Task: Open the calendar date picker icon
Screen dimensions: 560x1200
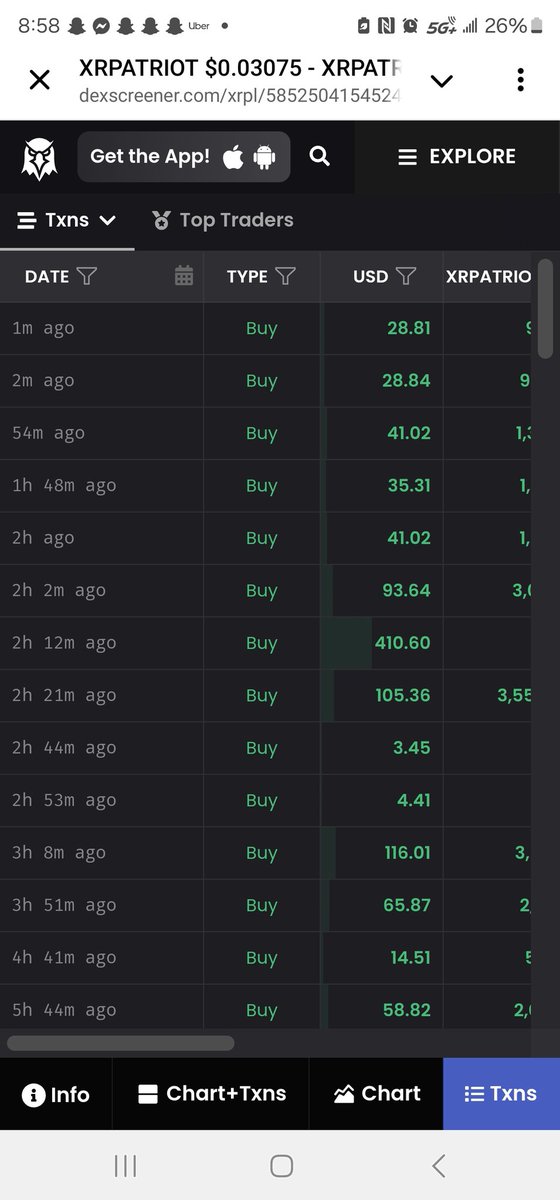Action: (184, 276)
